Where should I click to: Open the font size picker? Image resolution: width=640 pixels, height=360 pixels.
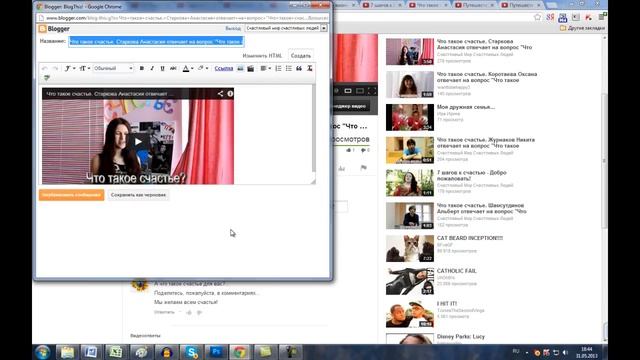pyautogui.click(x=84, y=68)
